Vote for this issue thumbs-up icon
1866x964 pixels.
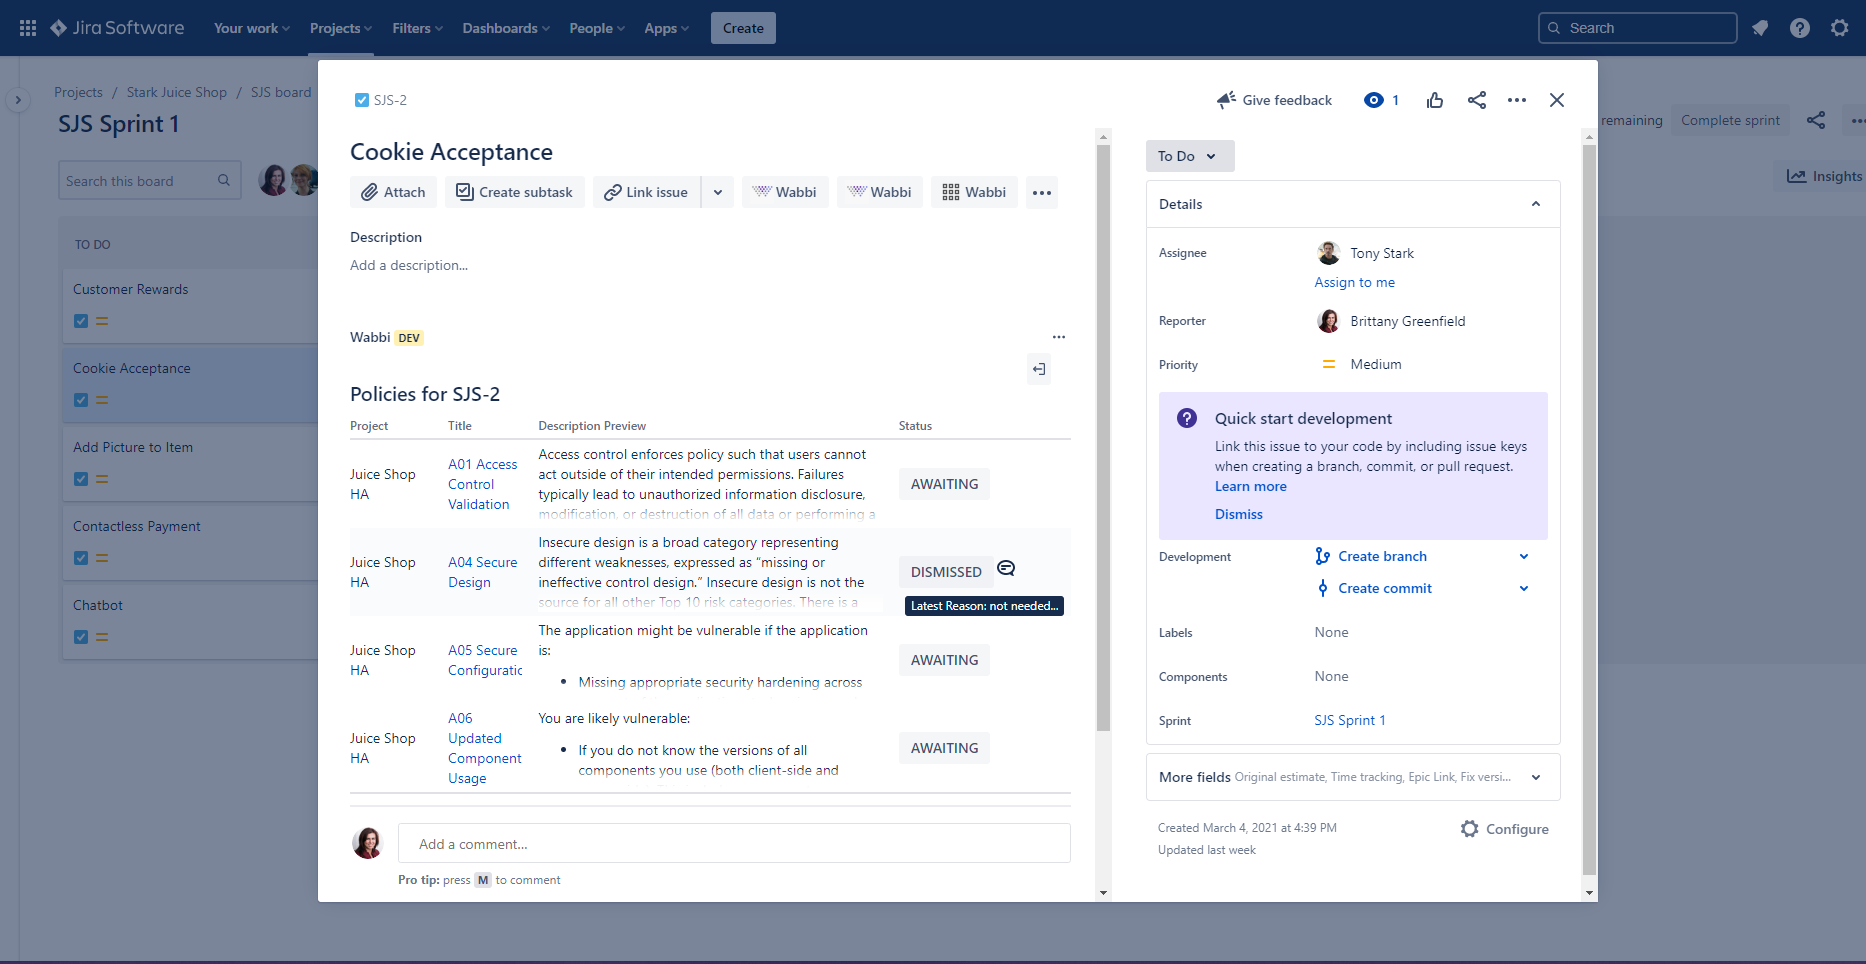pos(1435,100)
